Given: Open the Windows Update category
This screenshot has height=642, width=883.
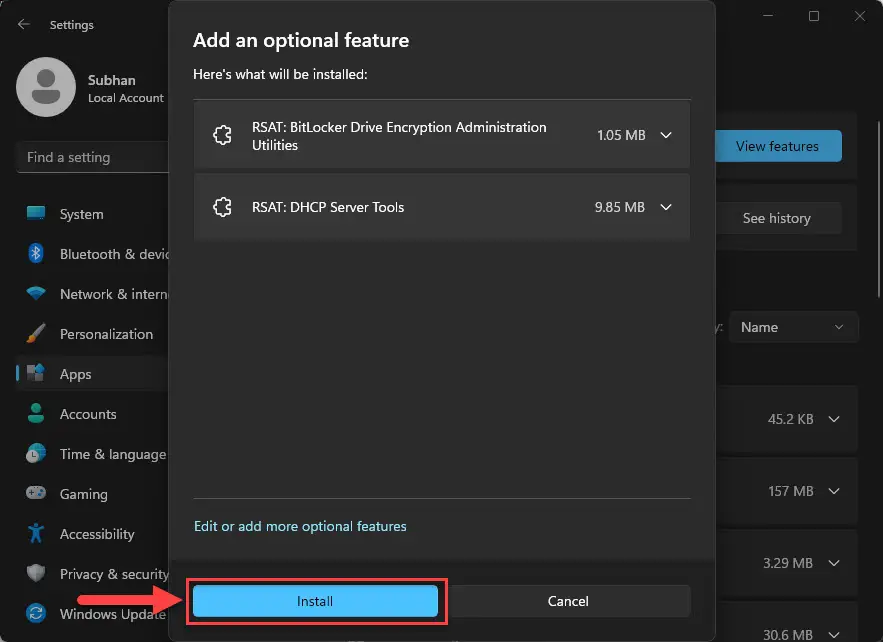Looking at the screenshot, I should pyautogui.click(x=92, y=614).
